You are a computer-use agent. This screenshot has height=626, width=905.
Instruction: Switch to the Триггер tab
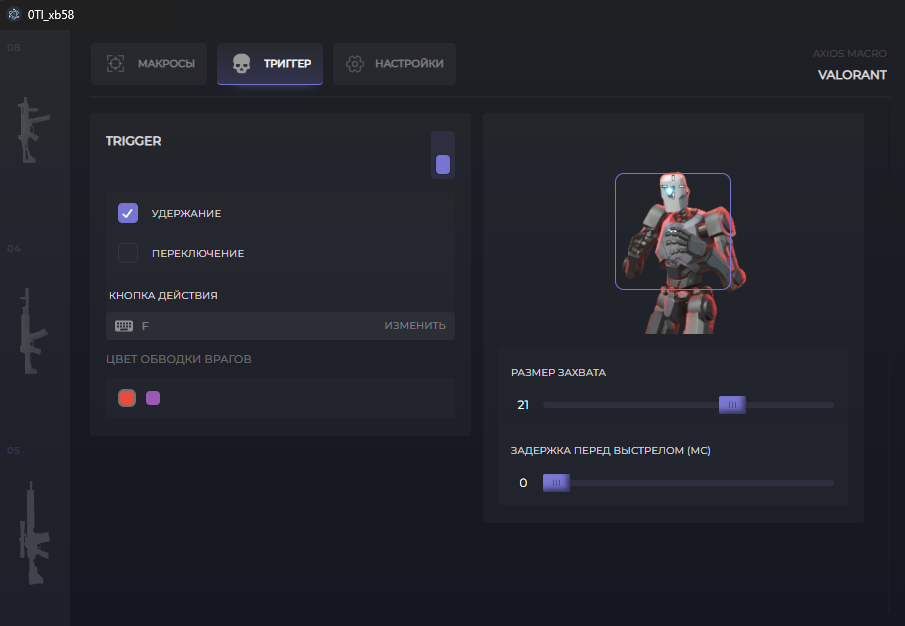pos(270,63)
